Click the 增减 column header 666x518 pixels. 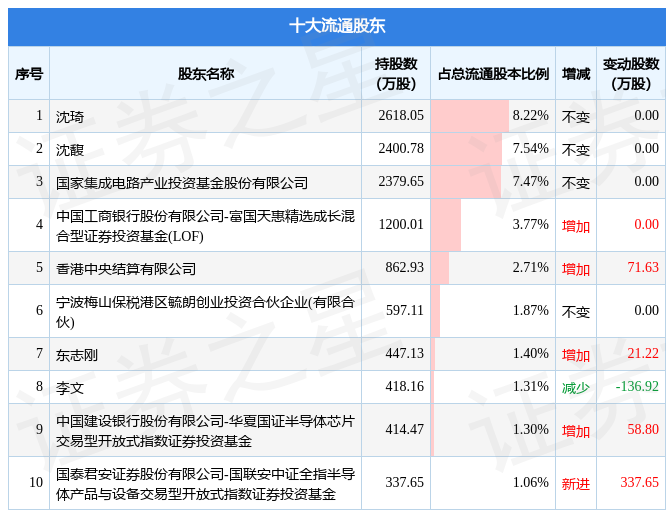pyautogui.click(x=576, y=73)
